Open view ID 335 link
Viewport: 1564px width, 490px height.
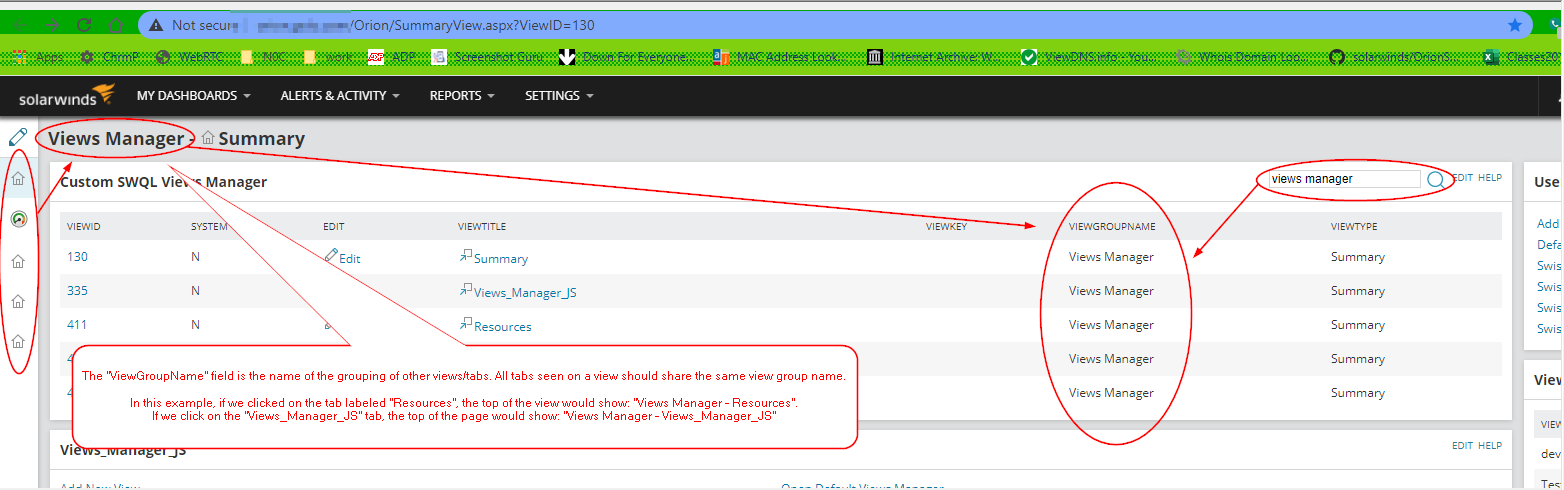pyautogui.click(x=77, y=291)
